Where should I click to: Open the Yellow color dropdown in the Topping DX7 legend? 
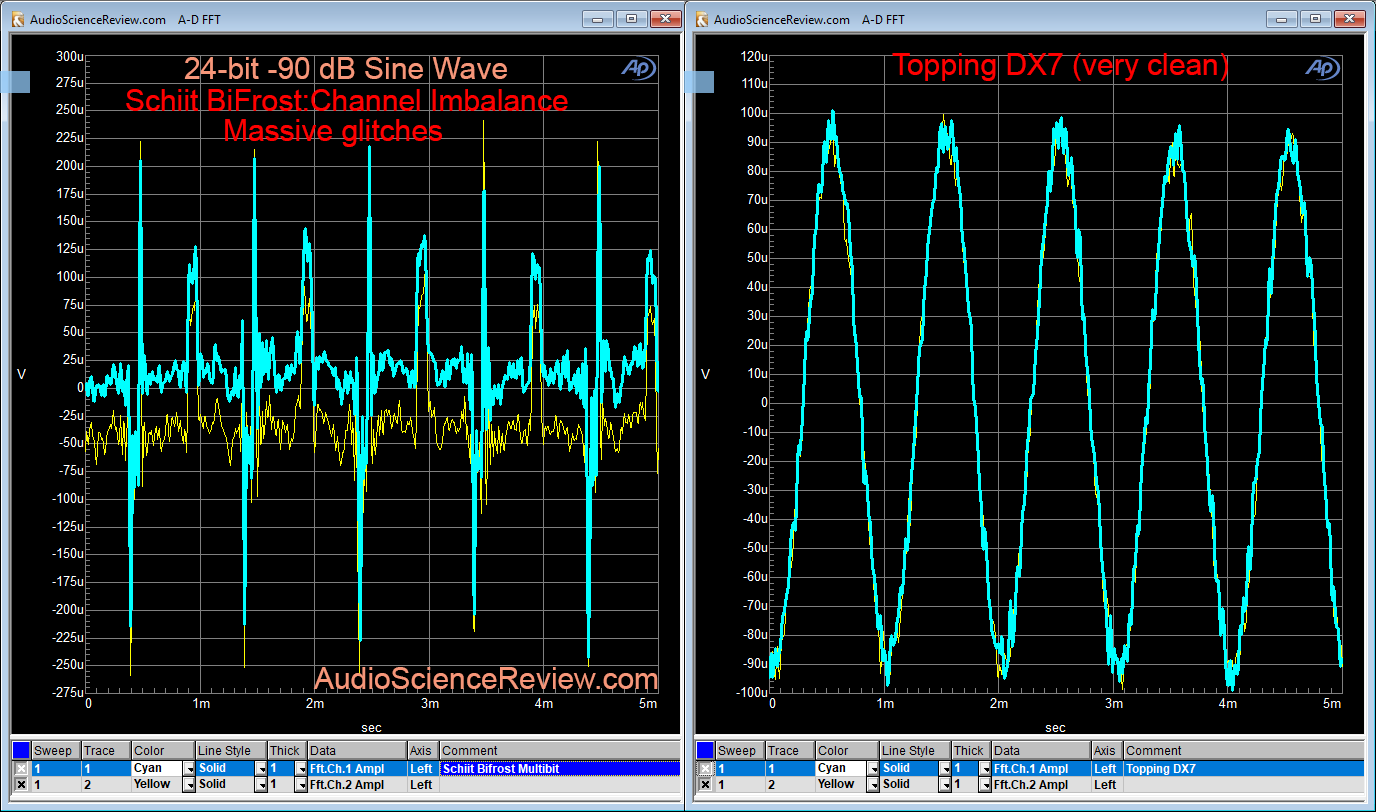[x=871, y=784]
